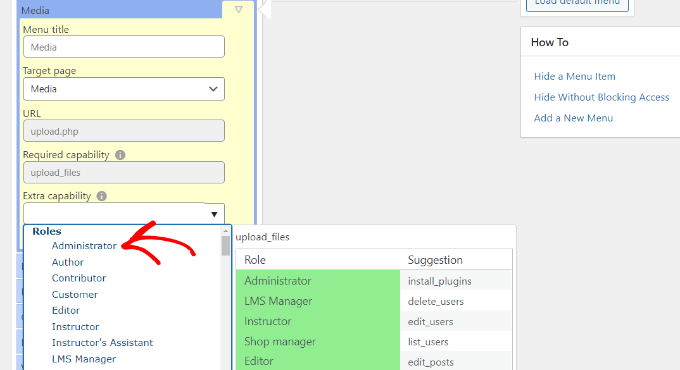Select Administrator in the Roles list

(84, 246)
